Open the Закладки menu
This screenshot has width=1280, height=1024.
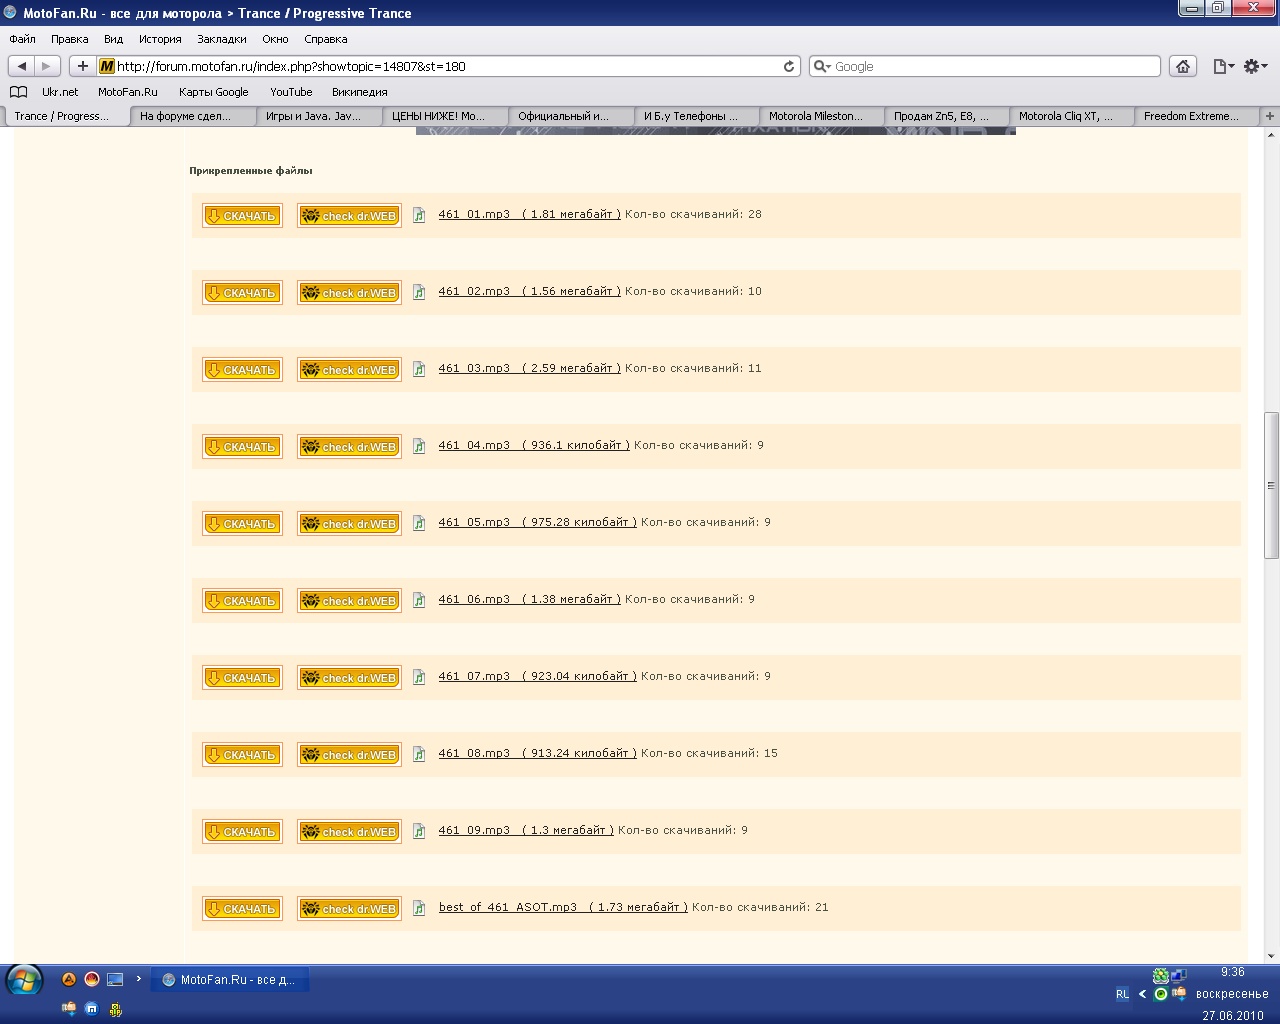click(x=221, y=39)
